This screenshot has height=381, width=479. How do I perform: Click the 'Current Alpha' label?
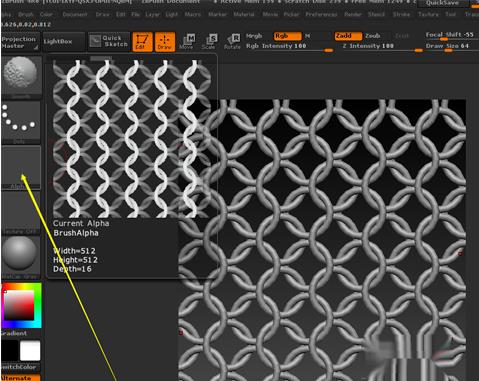pos(81,223)
